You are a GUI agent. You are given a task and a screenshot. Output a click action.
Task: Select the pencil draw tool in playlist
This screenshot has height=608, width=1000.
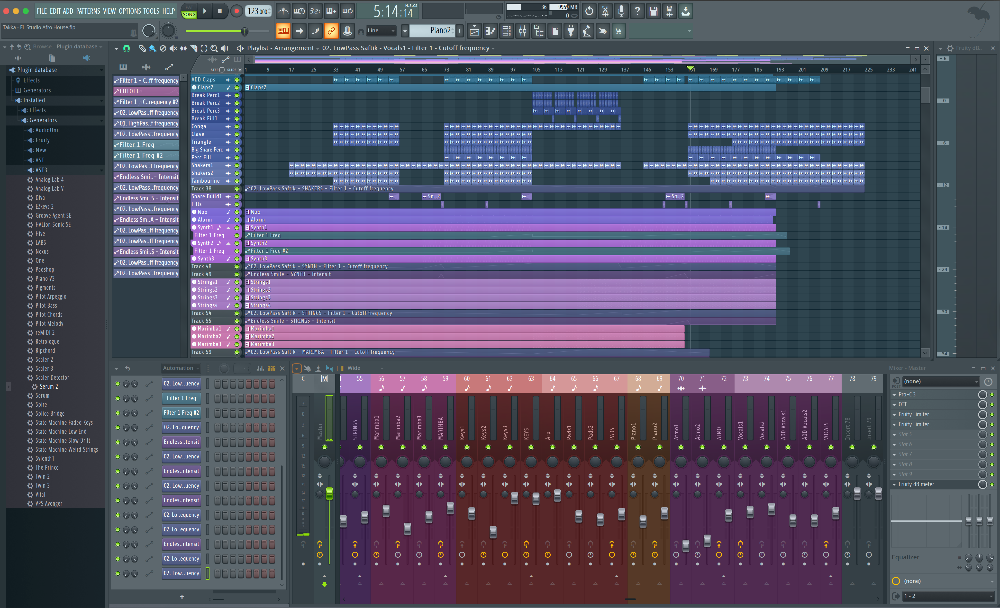[142, 48]
